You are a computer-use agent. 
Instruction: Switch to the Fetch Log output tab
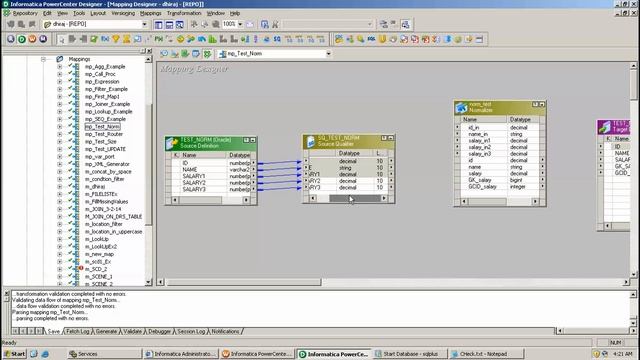(x=78, y=331)
